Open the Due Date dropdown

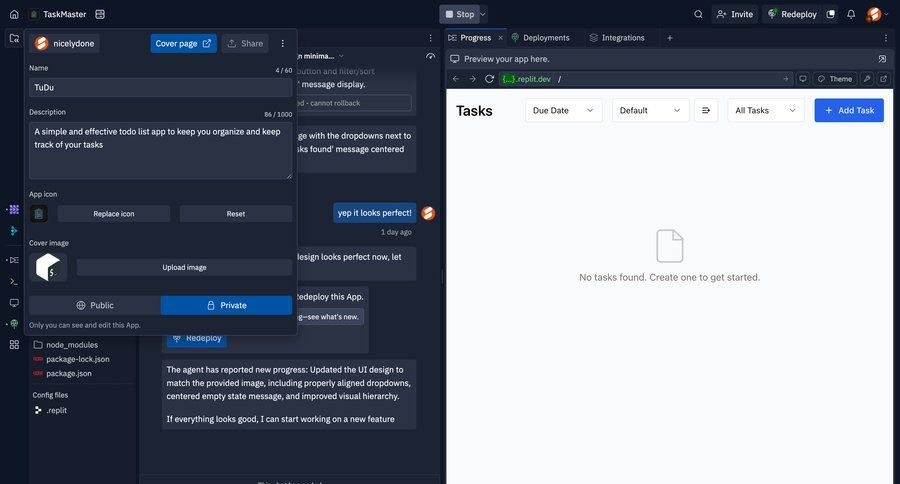(564, 110)
